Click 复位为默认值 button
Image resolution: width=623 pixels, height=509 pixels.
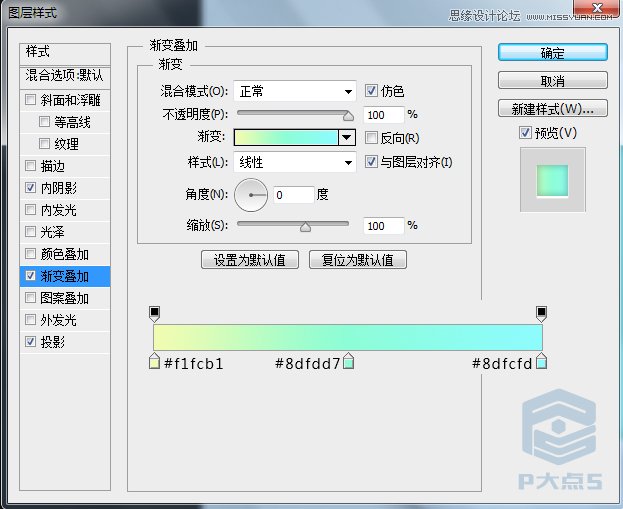(358, 260)
